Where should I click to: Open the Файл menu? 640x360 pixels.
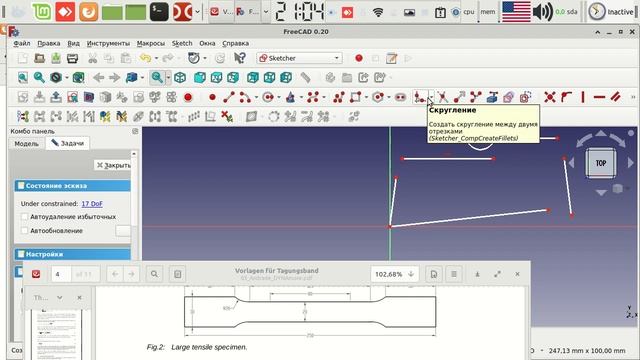[22, 43]
